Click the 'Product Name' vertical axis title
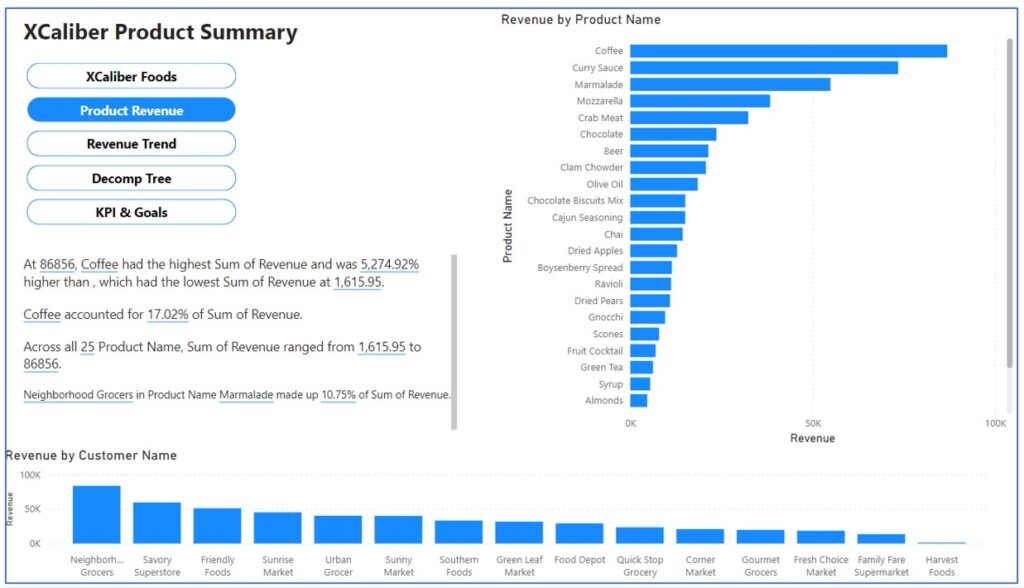The width and height of the screenshot is (1024, 588). (x=507, y=226)
